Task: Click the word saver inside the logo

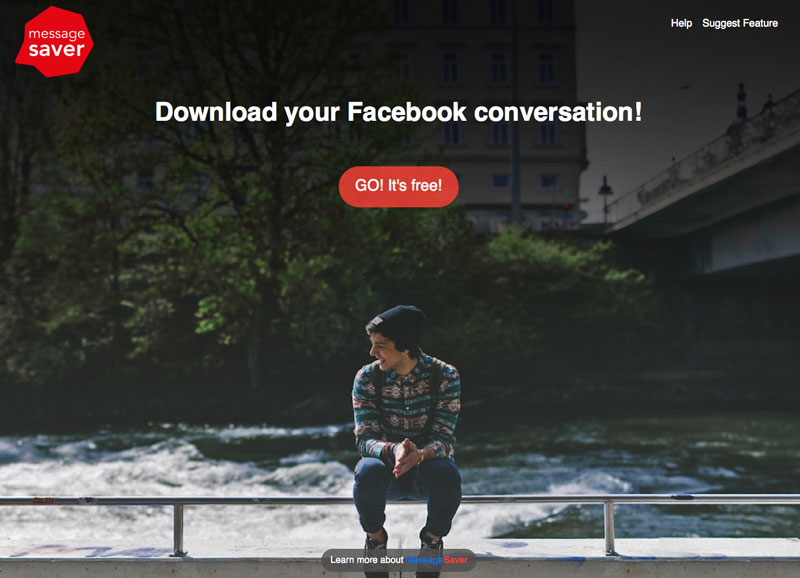Action: 56,50
